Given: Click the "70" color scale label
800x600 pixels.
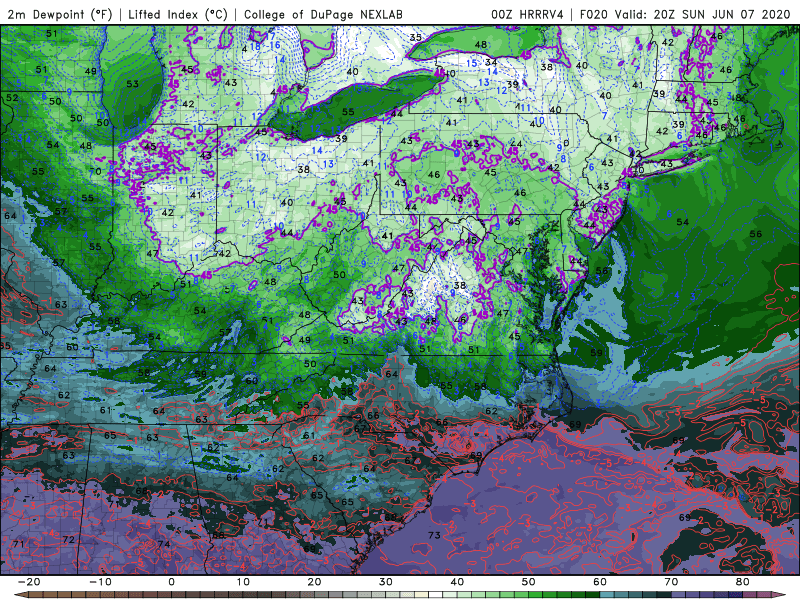Looking at the screenshot, I should tap(671, 582).
